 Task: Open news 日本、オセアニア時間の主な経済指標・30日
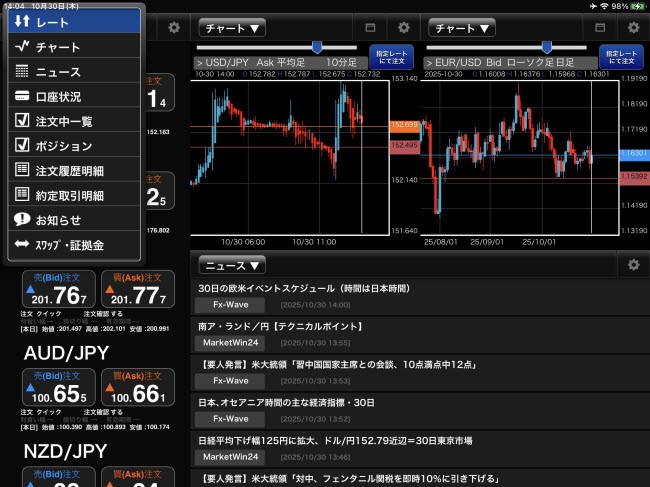click(x=420, y=411)
